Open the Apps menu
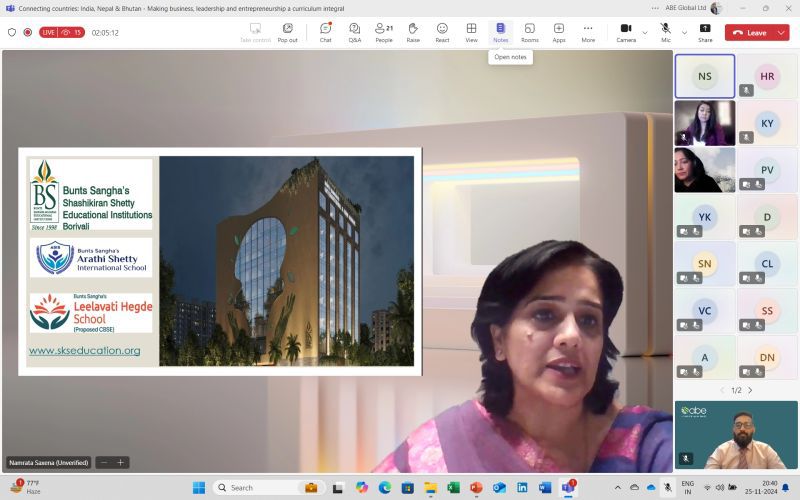Viewport: 800px width, 500px height. 559,32
